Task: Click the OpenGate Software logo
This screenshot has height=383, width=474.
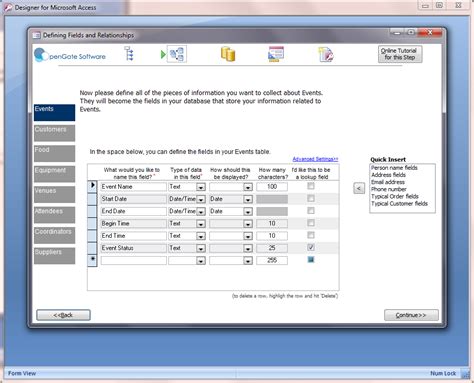Action: coord(70,55)
